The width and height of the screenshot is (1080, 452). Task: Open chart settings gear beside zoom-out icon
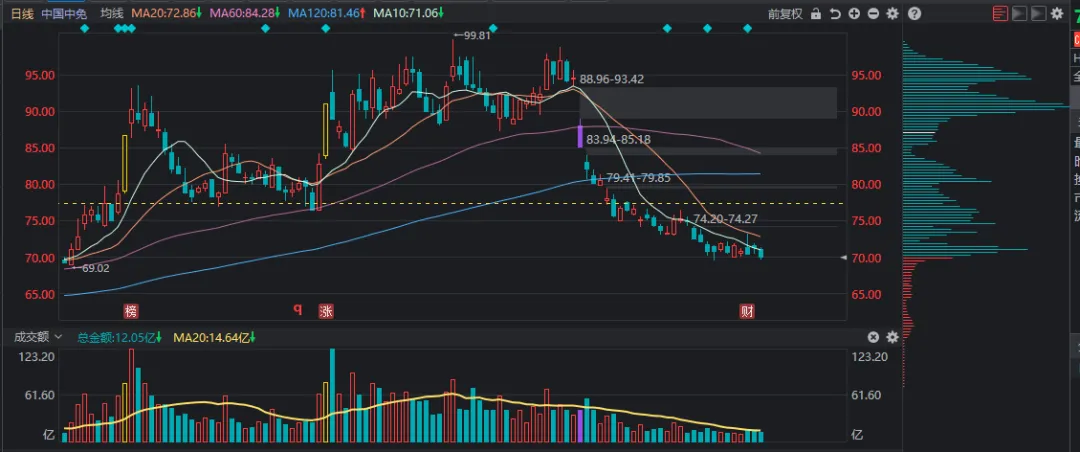click(893, 14)
